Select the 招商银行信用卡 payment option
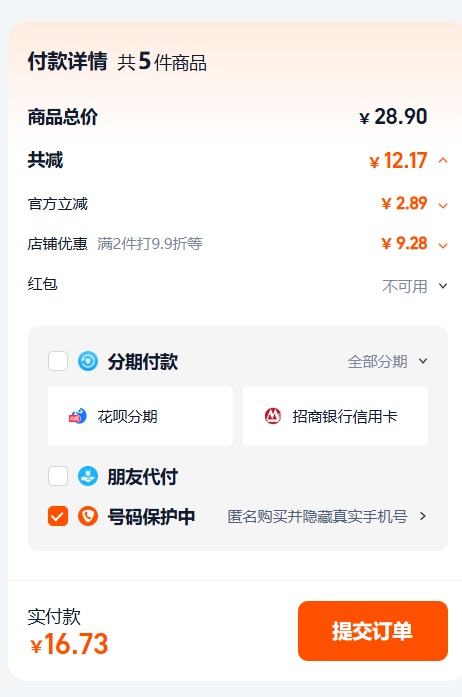Image resolution: width=462 pixels, height=697 pixels. [335, 416]
